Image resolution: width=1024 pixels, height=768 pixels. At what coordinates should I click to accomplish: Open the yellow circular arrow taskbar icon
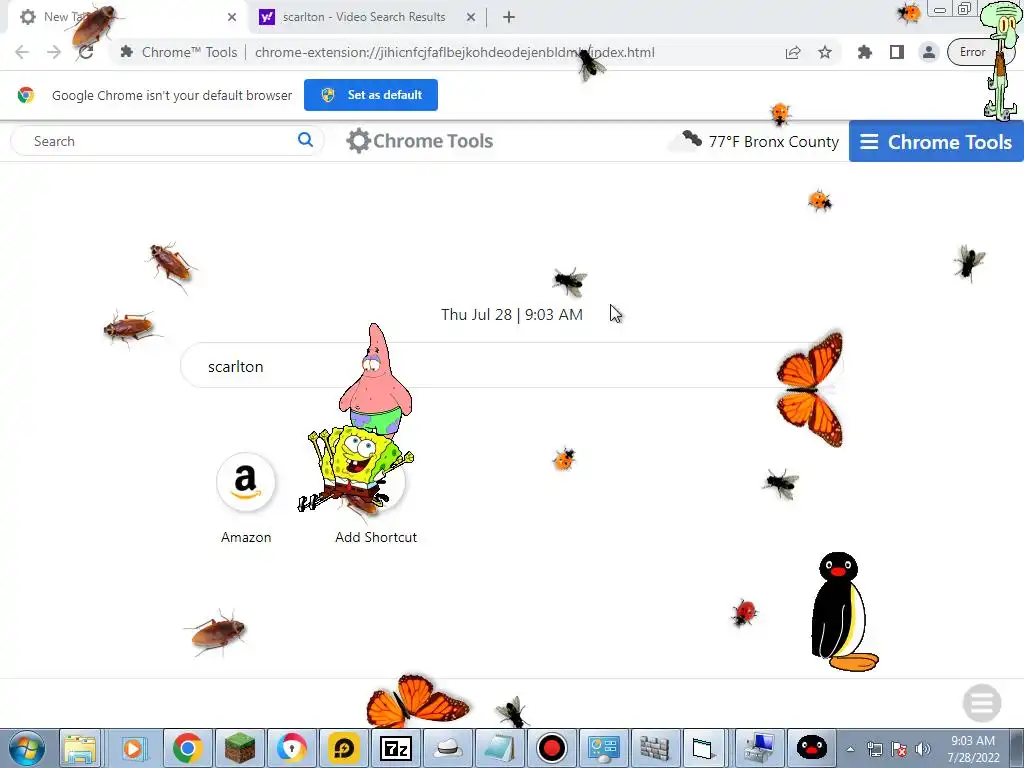click(x=344, y=748)
